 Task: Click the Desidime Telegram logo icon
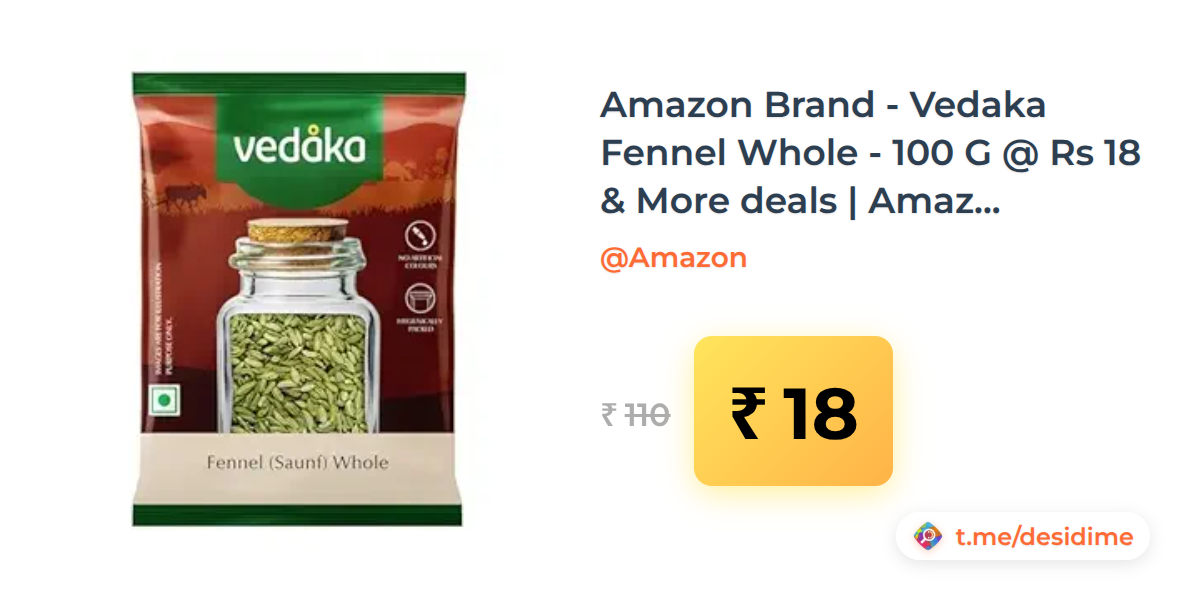click(928, 537)
